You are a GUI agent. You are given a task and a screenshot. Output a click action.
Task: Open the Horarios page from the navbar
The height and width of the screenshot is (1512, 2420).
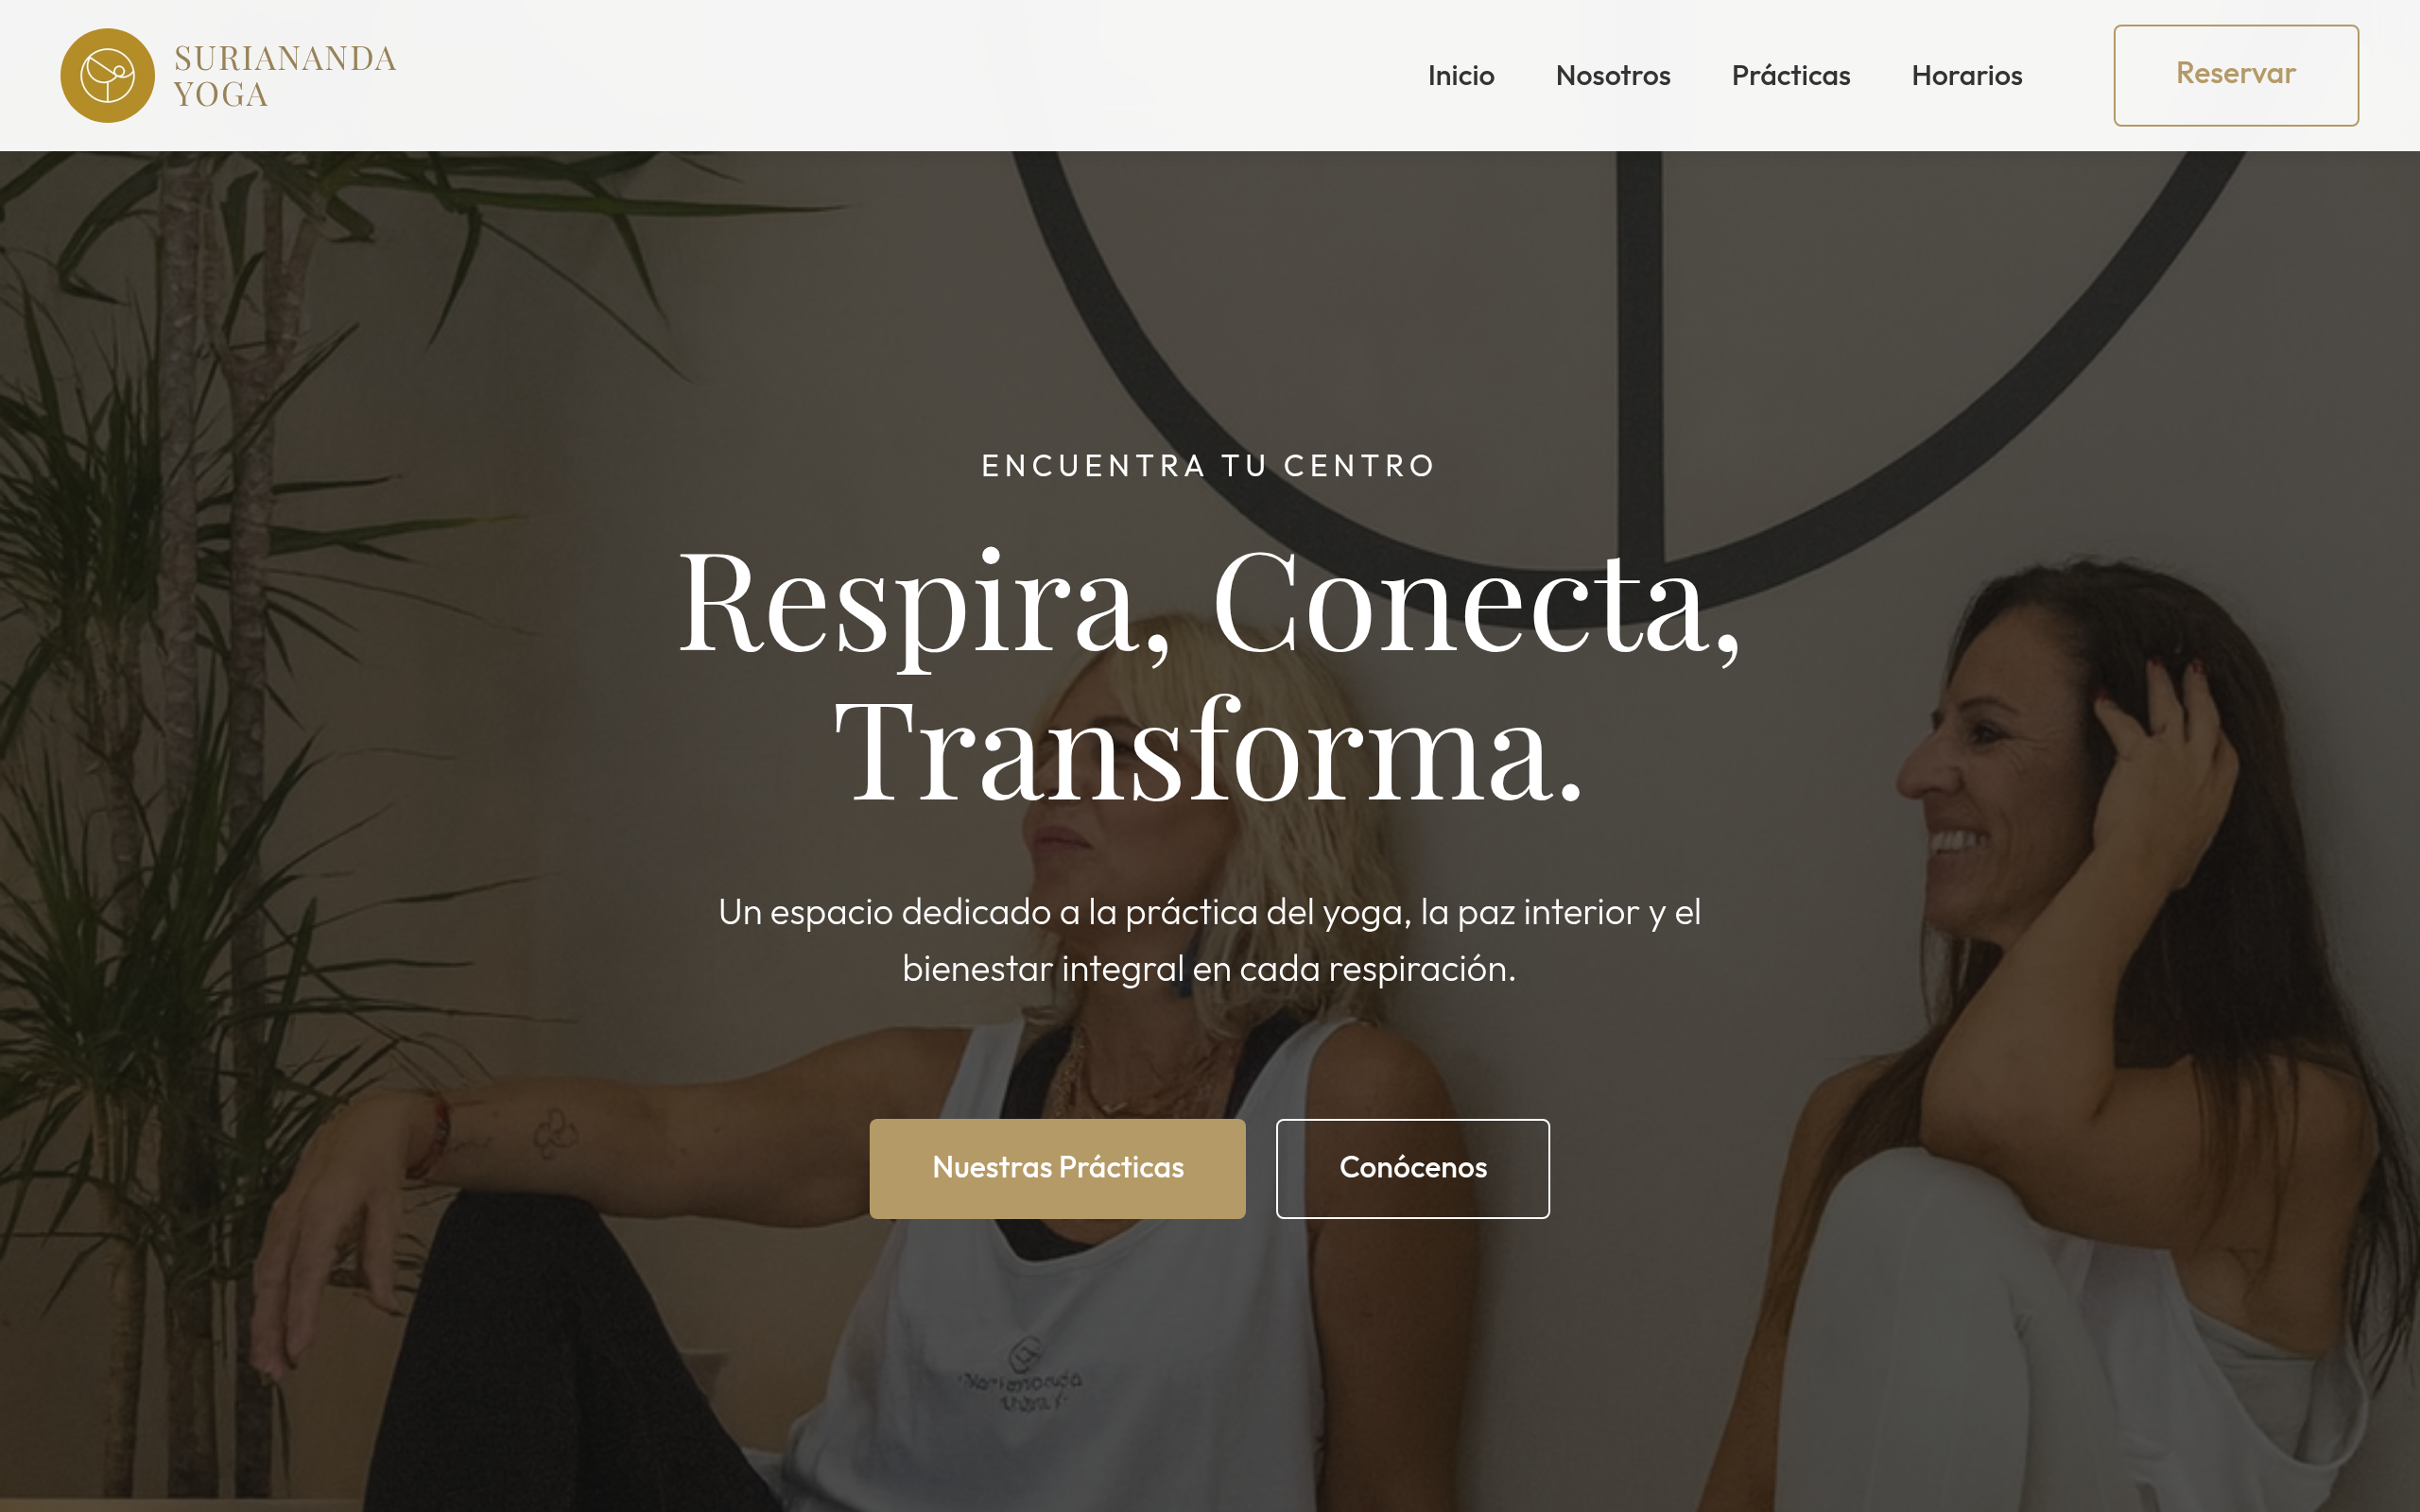[1967, 76]
